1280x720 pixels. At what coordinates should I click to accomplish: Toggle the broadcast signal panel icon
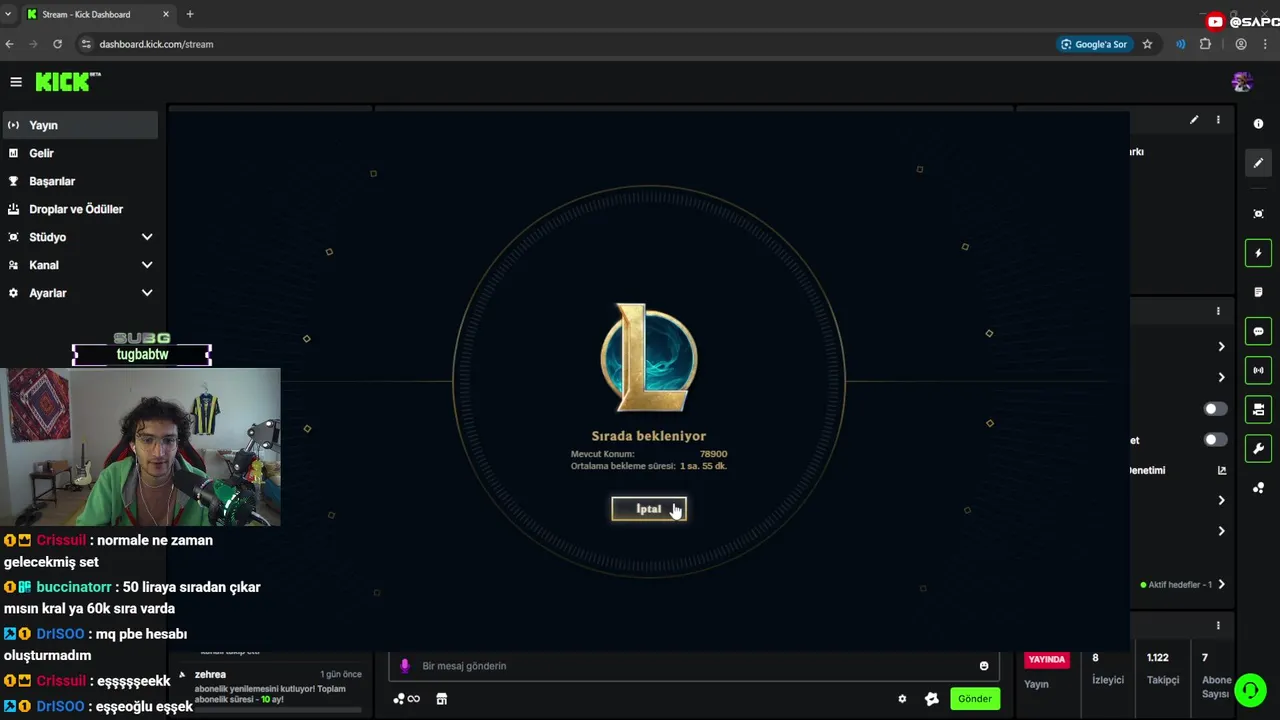coord(1258,370)
